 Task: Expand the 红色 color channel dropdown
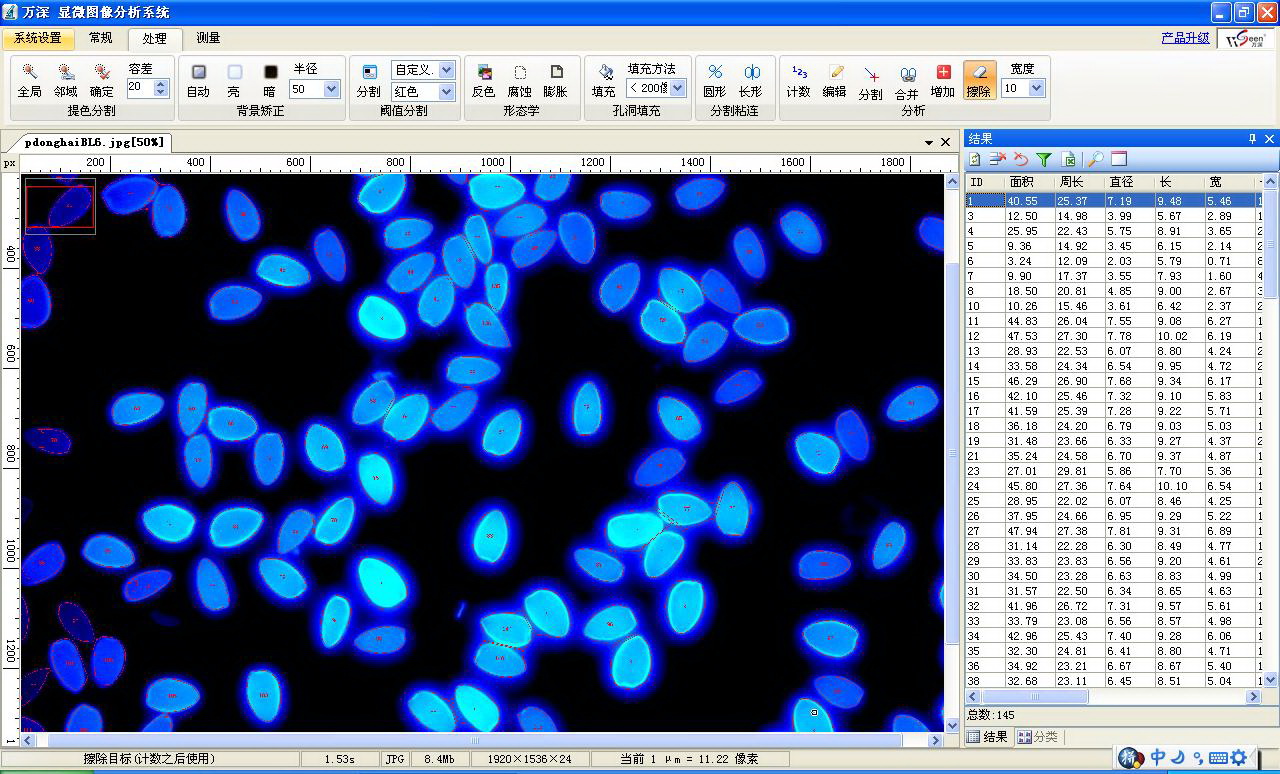[x=446, y=92]
